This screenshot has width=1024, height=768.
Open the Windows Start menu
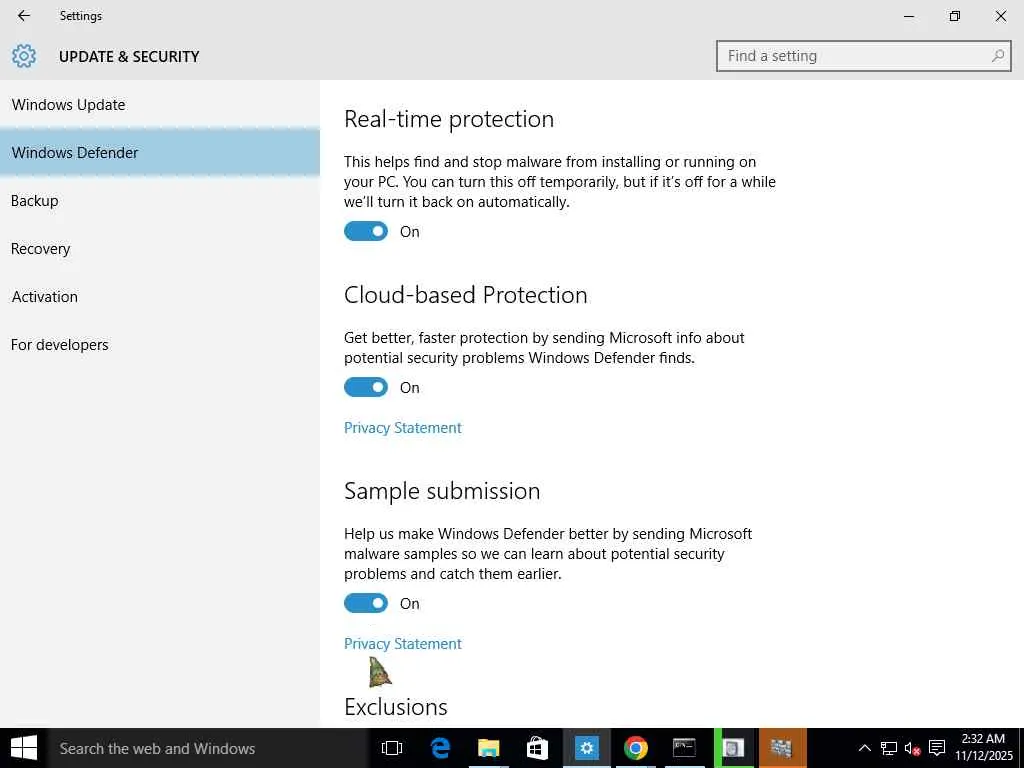point(24,748)
